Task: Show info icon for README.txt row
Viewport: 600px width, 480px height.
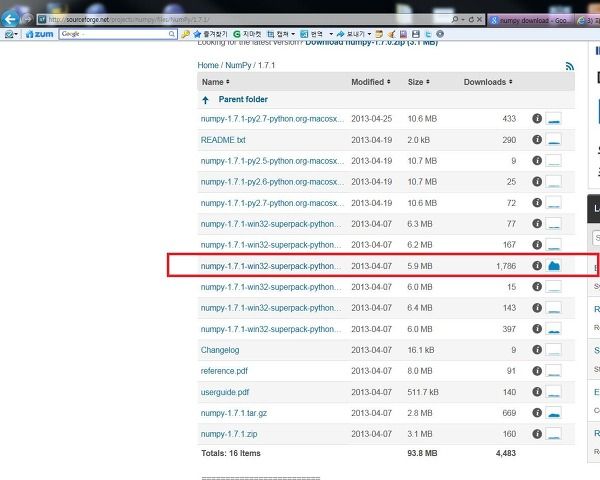Action: [x=537, y=140]
